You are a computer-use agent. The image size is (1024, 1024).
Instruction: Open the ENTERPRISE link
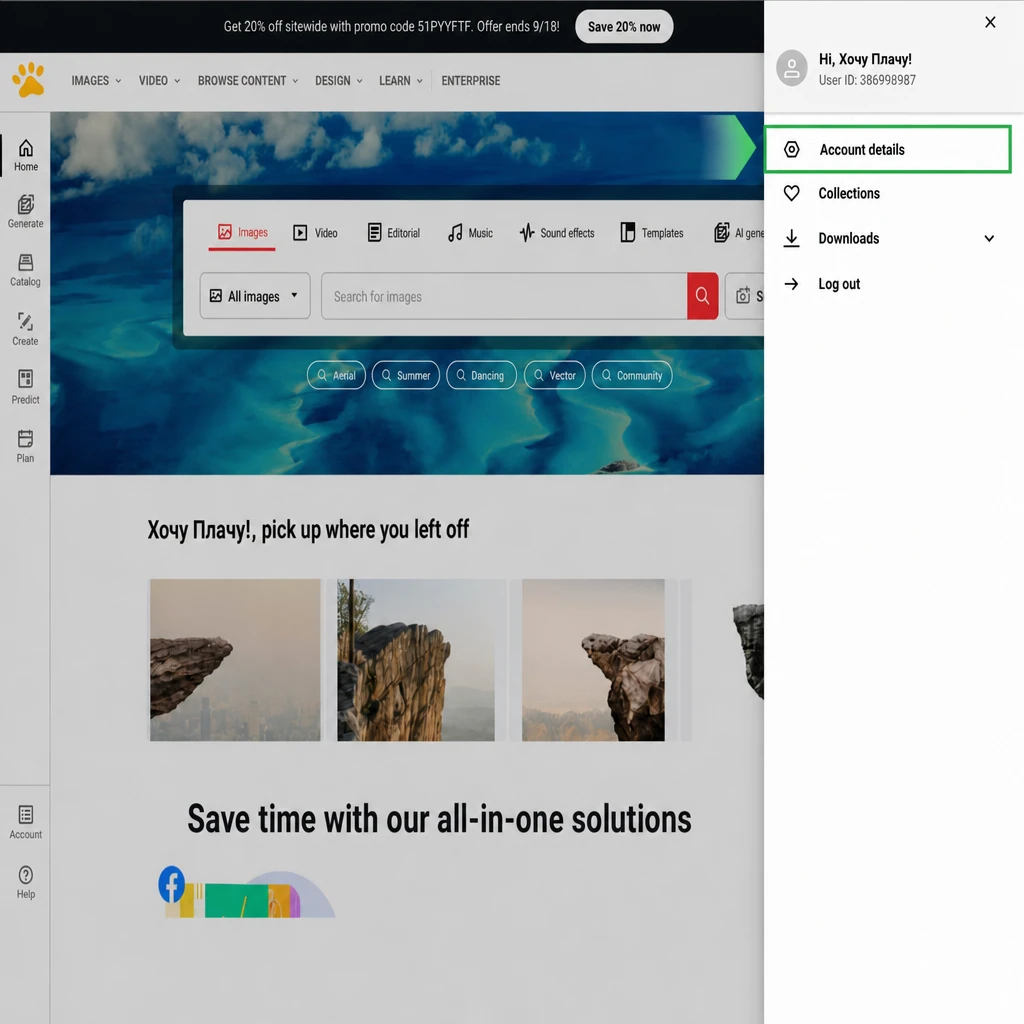click(470, 80)
